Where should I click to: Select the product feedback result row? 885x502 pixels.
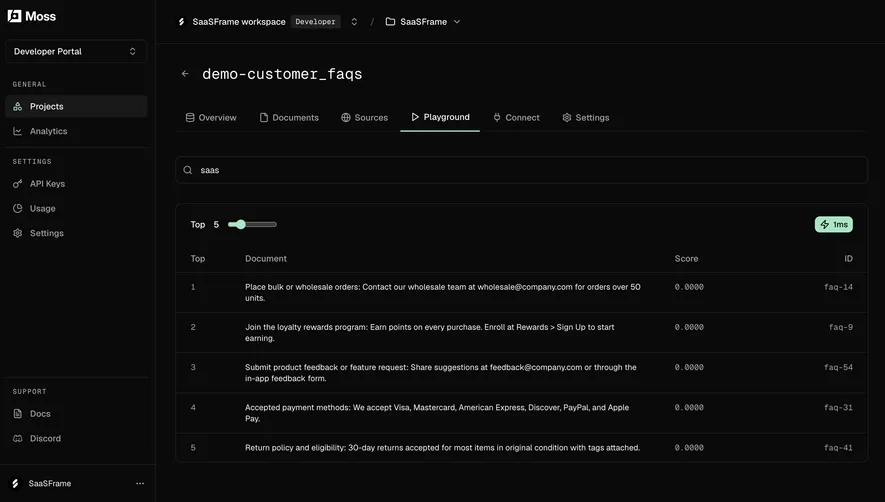pyautogui.click(x=522, y=373)
